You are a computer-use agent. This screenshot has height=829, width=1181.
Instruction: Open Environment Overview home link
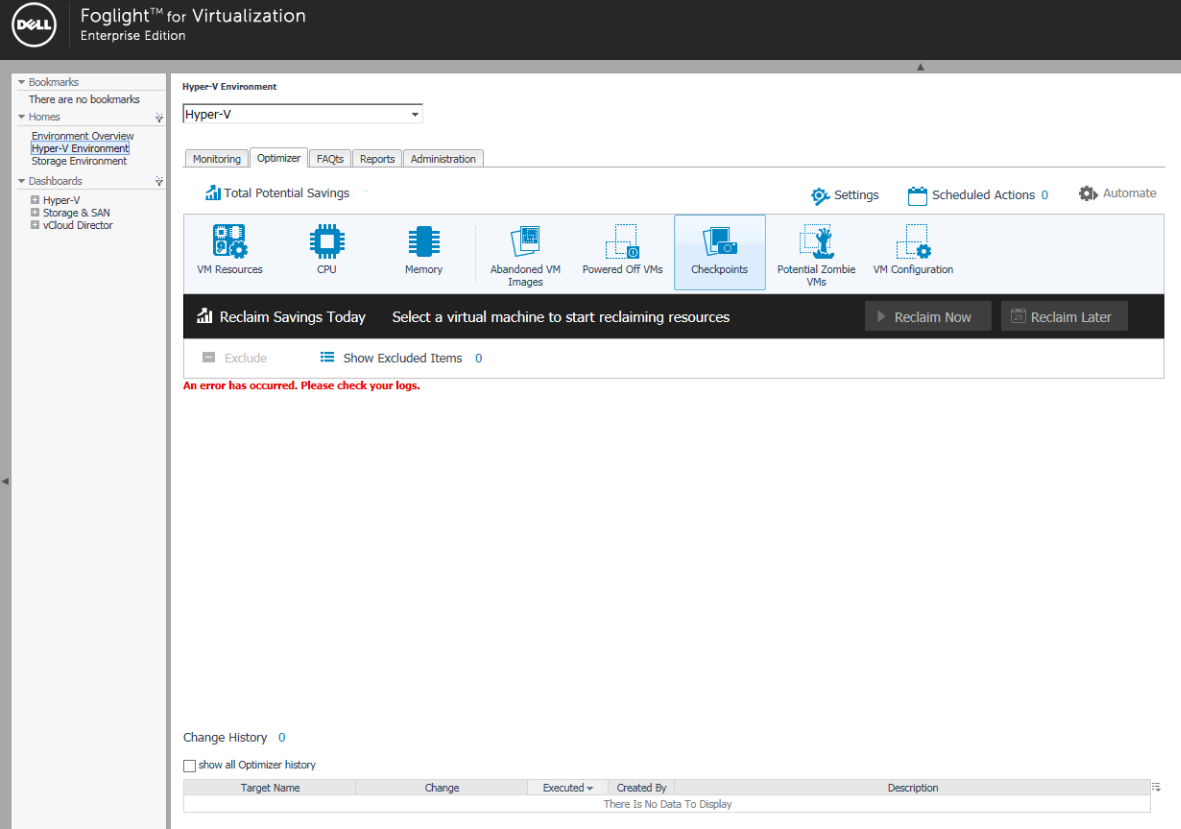pyautogui.click(x=83, y=136)
